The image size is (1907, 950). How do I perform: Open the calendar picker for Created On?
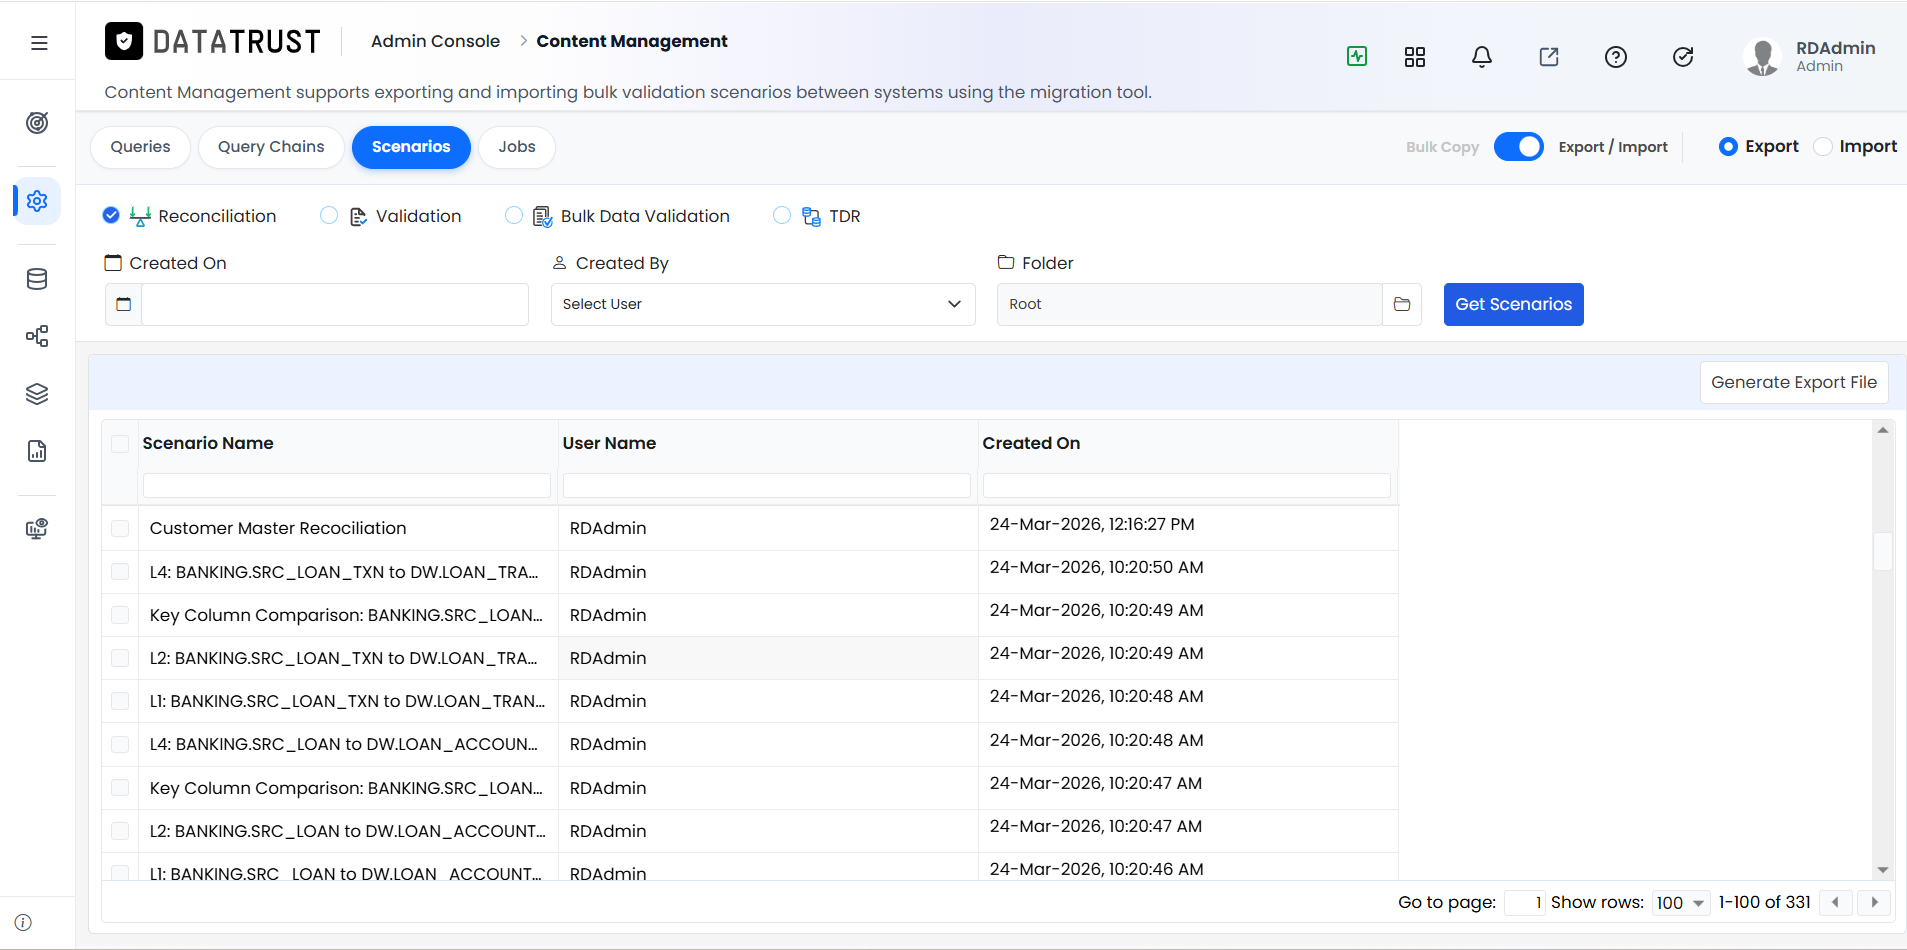[124, 304]
